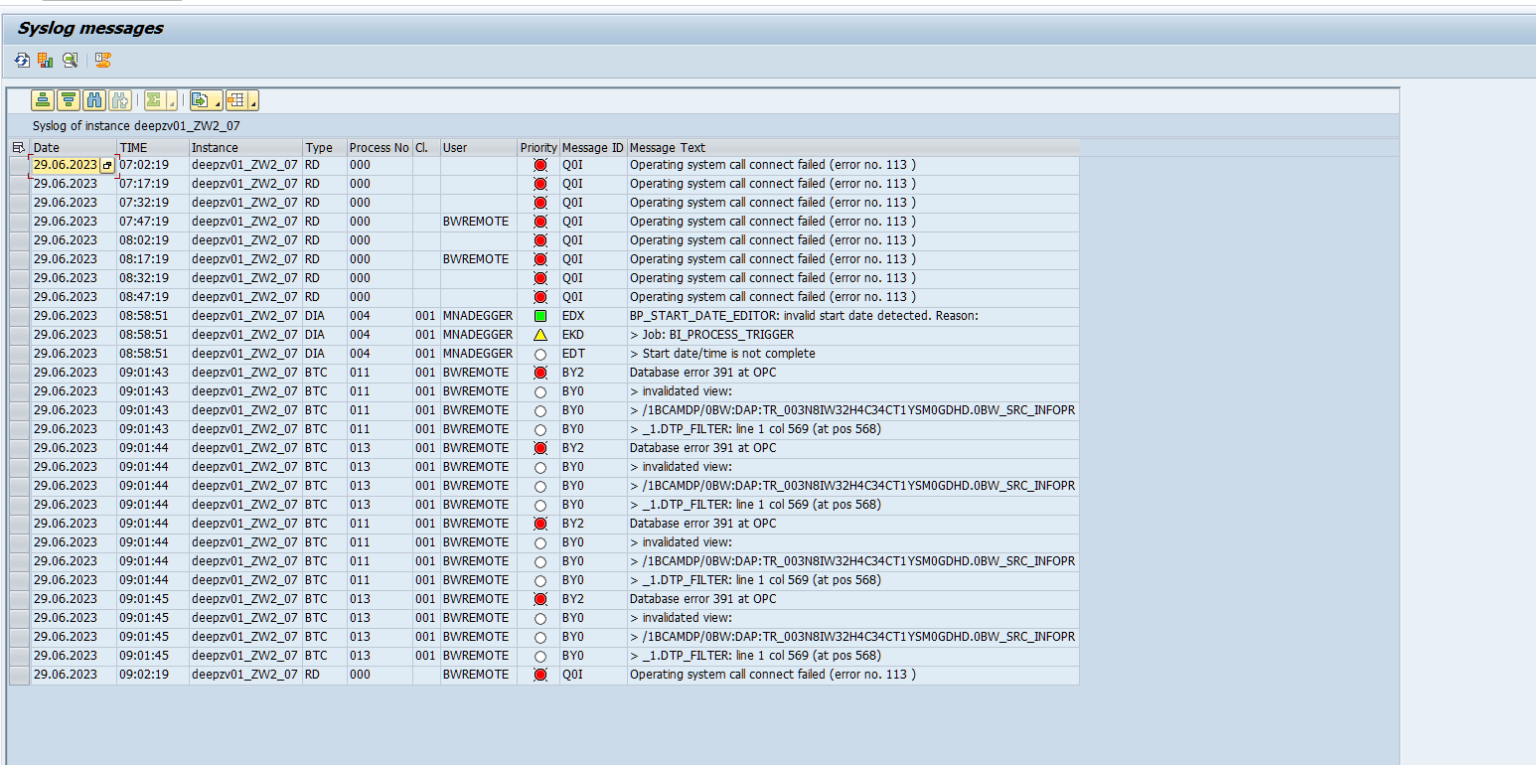Click the display details magnifier icon
1536x765 pixels.
pos(68,60)
